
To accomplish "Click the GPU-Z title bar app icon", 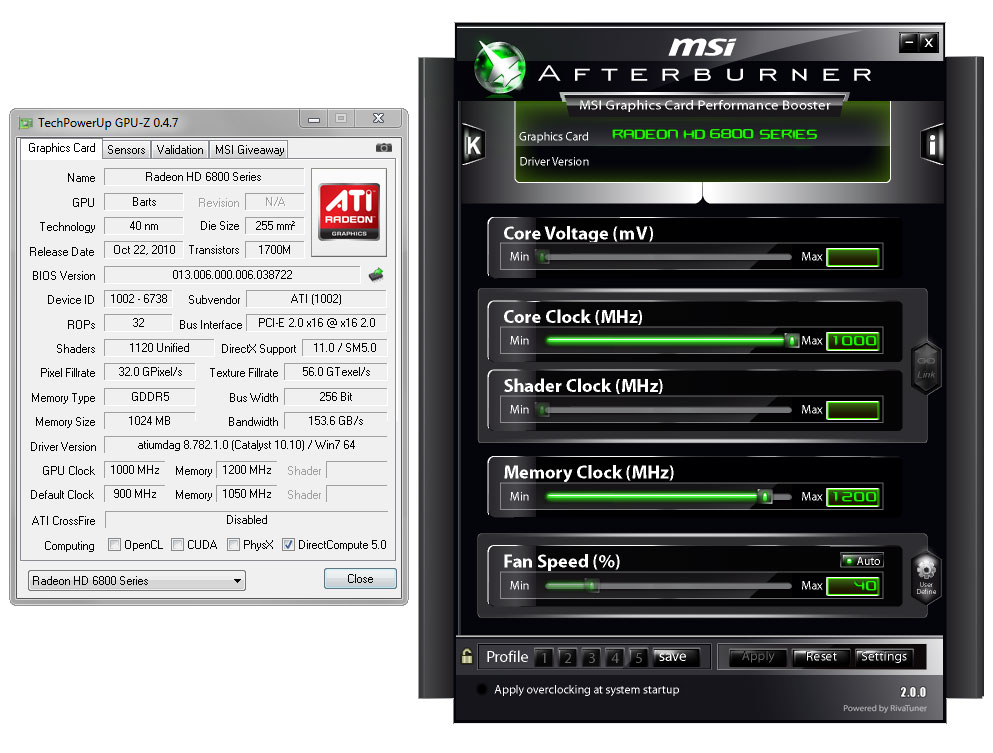I will pyautogui.click(x=26, y=123).
